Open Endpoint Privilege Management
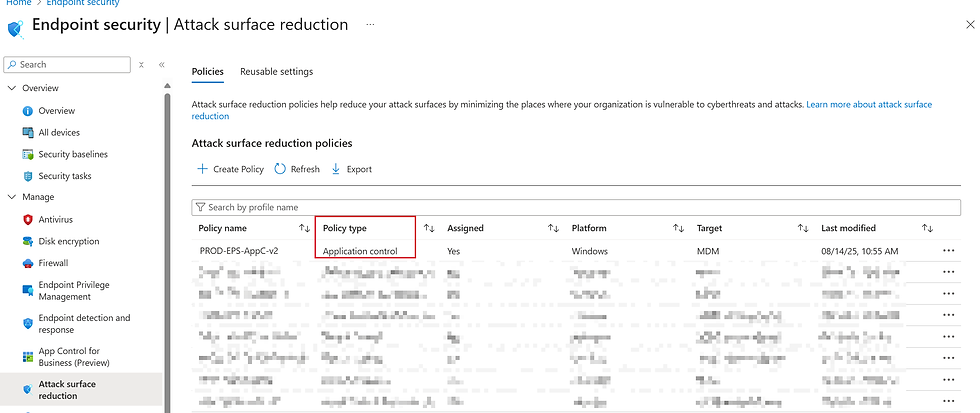 click(x=73, y=291)
